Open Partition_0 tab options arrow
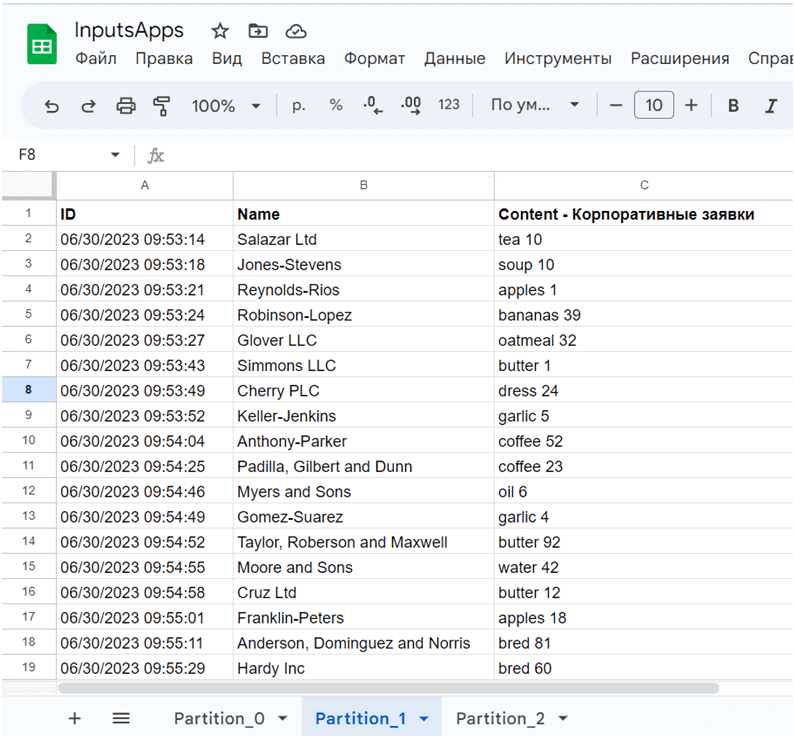The height and width of the screenshot is (736, 794). 283,718
